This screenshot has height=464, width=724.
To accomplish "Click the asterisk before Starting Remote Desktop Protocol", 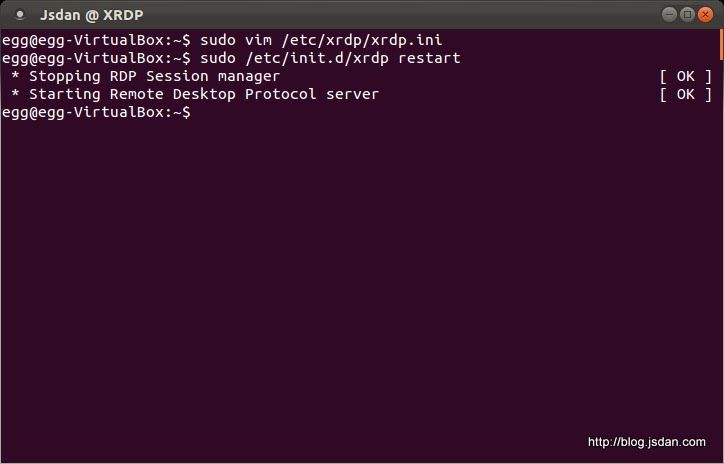I will [15, 95].
